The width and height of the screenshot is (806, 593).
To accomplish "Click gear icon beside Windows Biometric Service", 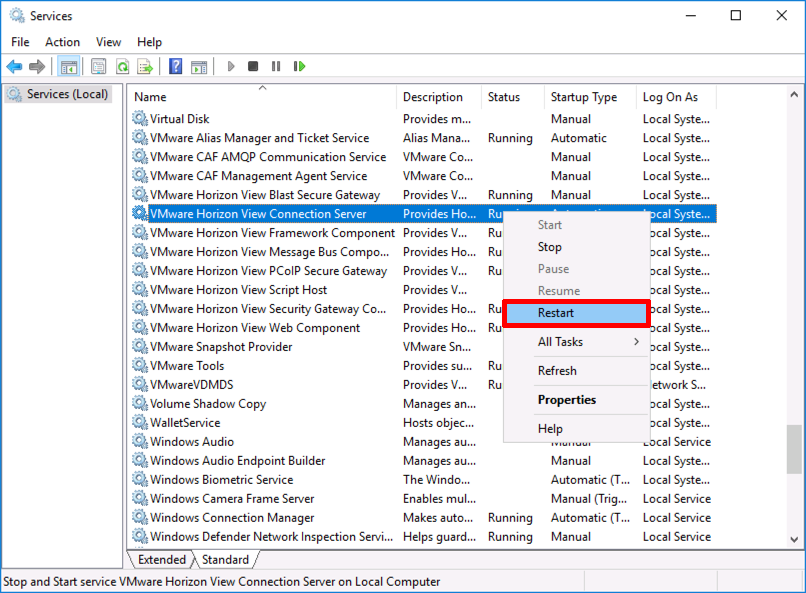I will coord(139,479).
